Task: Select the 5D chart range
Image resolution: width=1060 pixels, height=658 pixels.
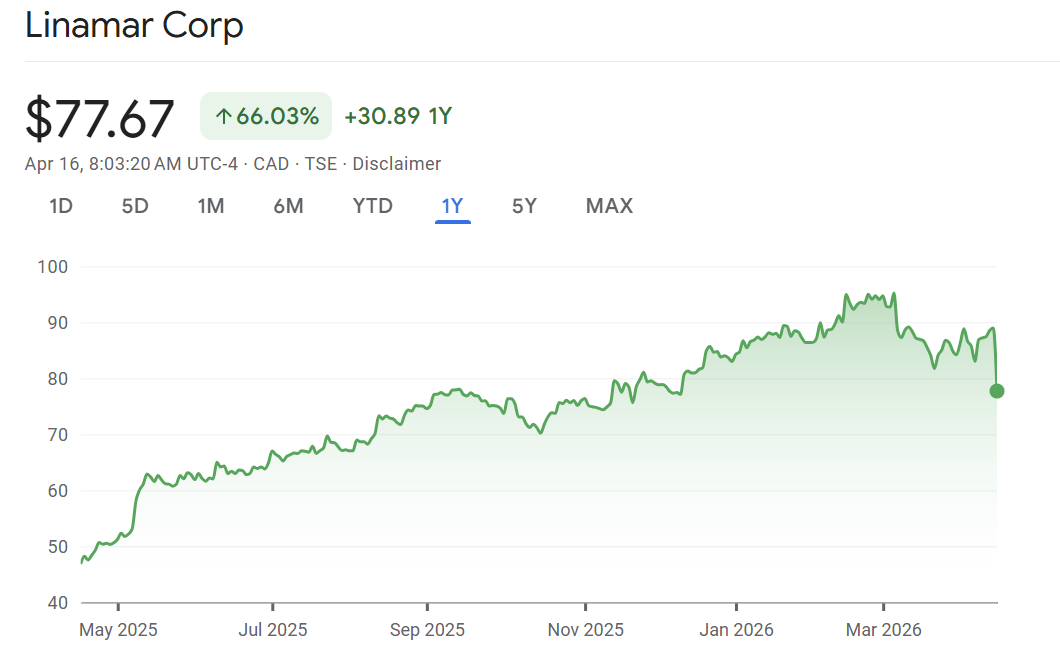Action: (x=135, y=206)
